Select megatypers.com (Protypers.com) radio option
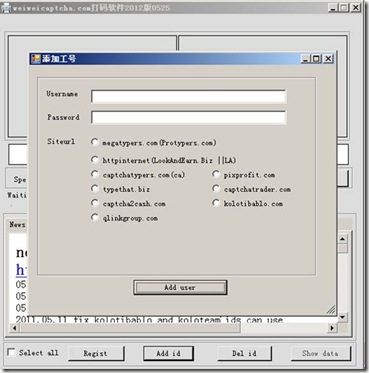This screenshot has width=369, height=373. pos(95,143)
